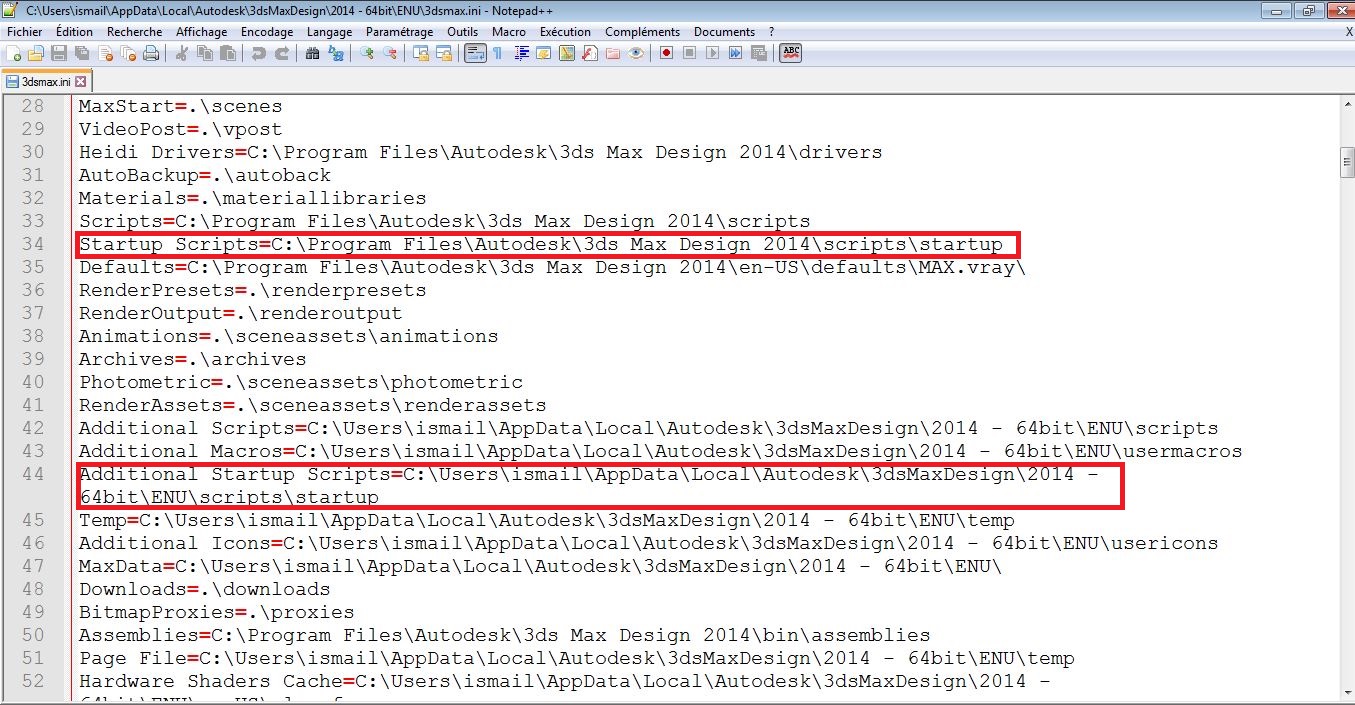Screen dimensions: 1355x705
Task: Open Find with the binoculars icon
Action: coord(312,53)
